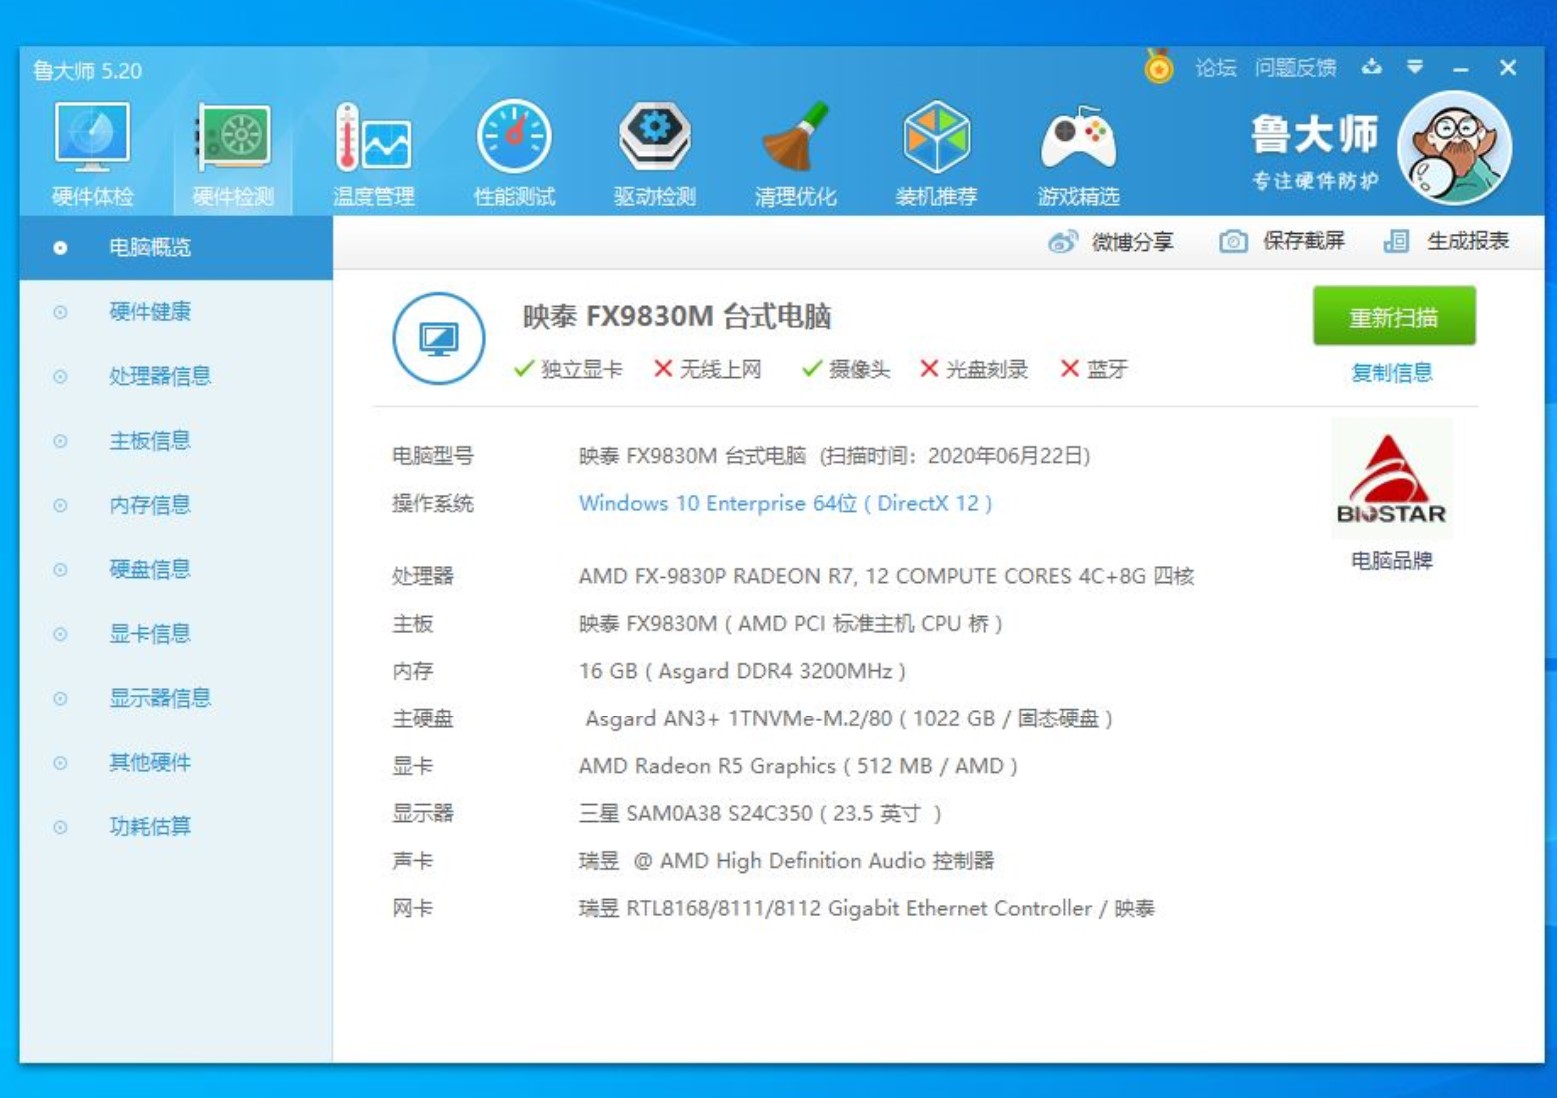Close the 鲁大师 window
This screenshot has height=1098, width=1557.
pyautogui.click(x=1508, y=67)
